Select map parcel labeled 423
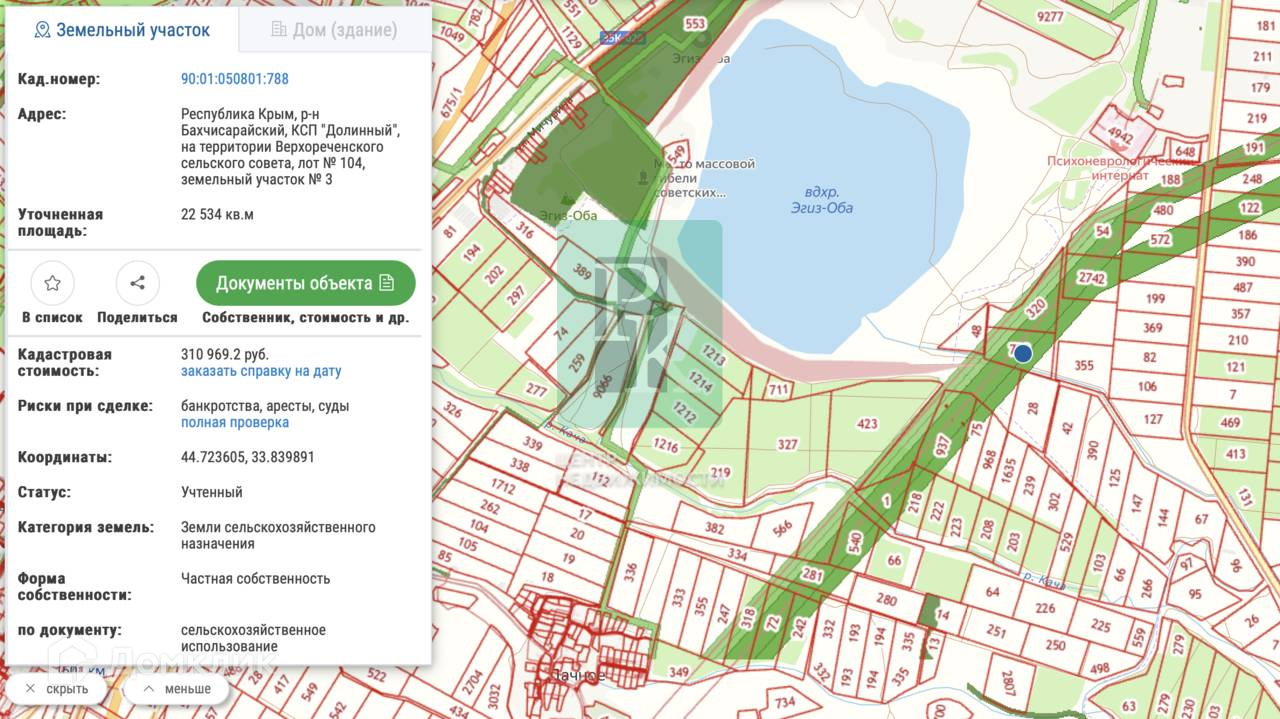This screenshot has width=1280, height=719. click(867, 424)
